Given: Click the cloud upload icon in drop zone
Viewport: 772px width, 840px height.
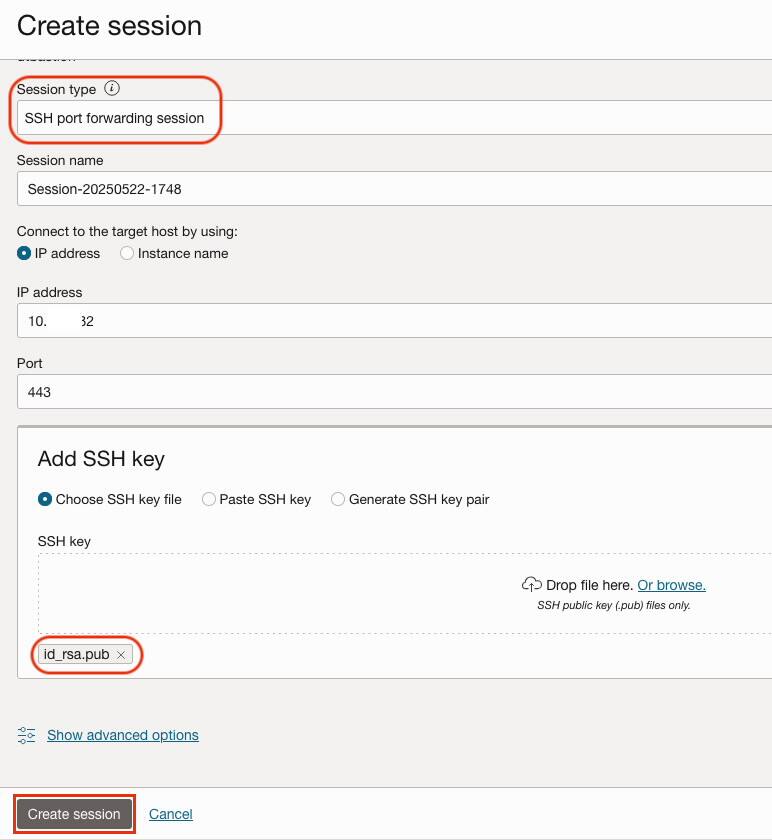Looking at the screenshot, I should click(x=532, y=585).
